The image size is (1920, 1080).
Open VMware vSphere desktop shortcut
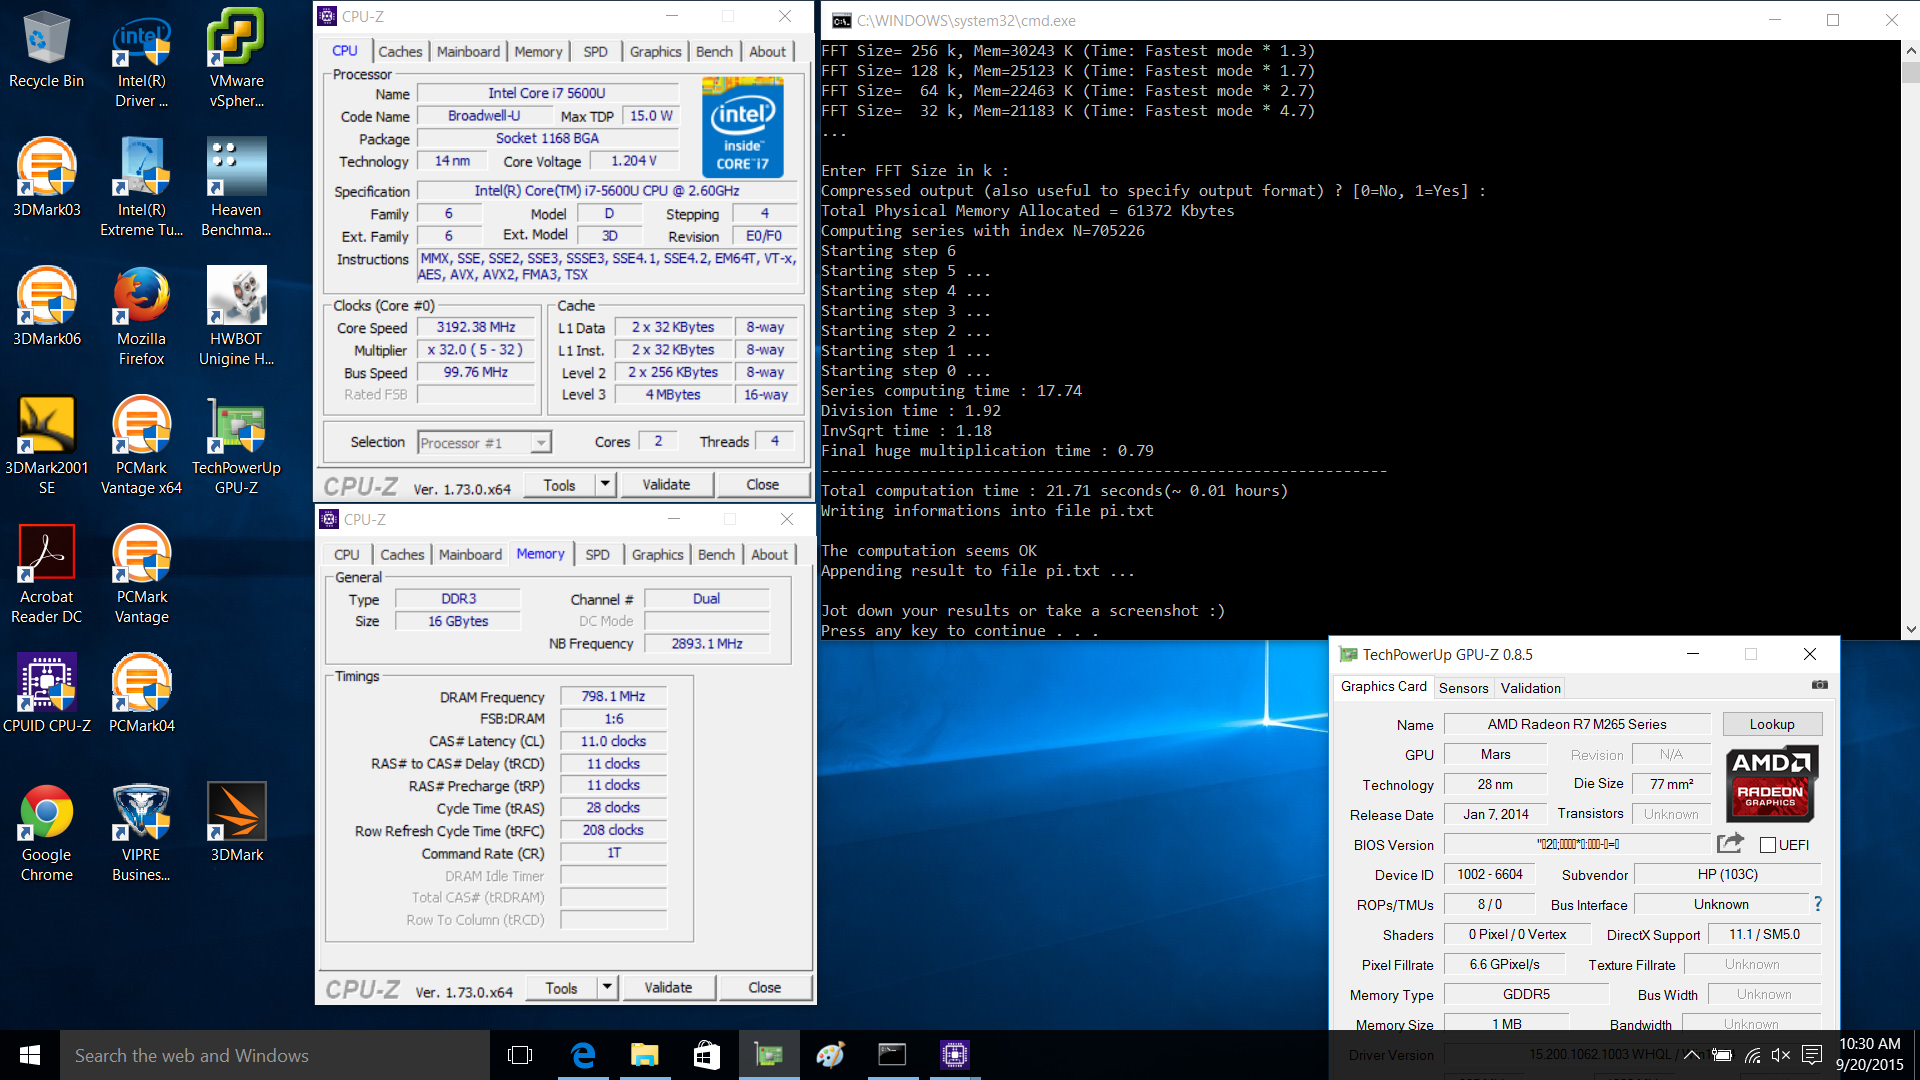(236, 60)
